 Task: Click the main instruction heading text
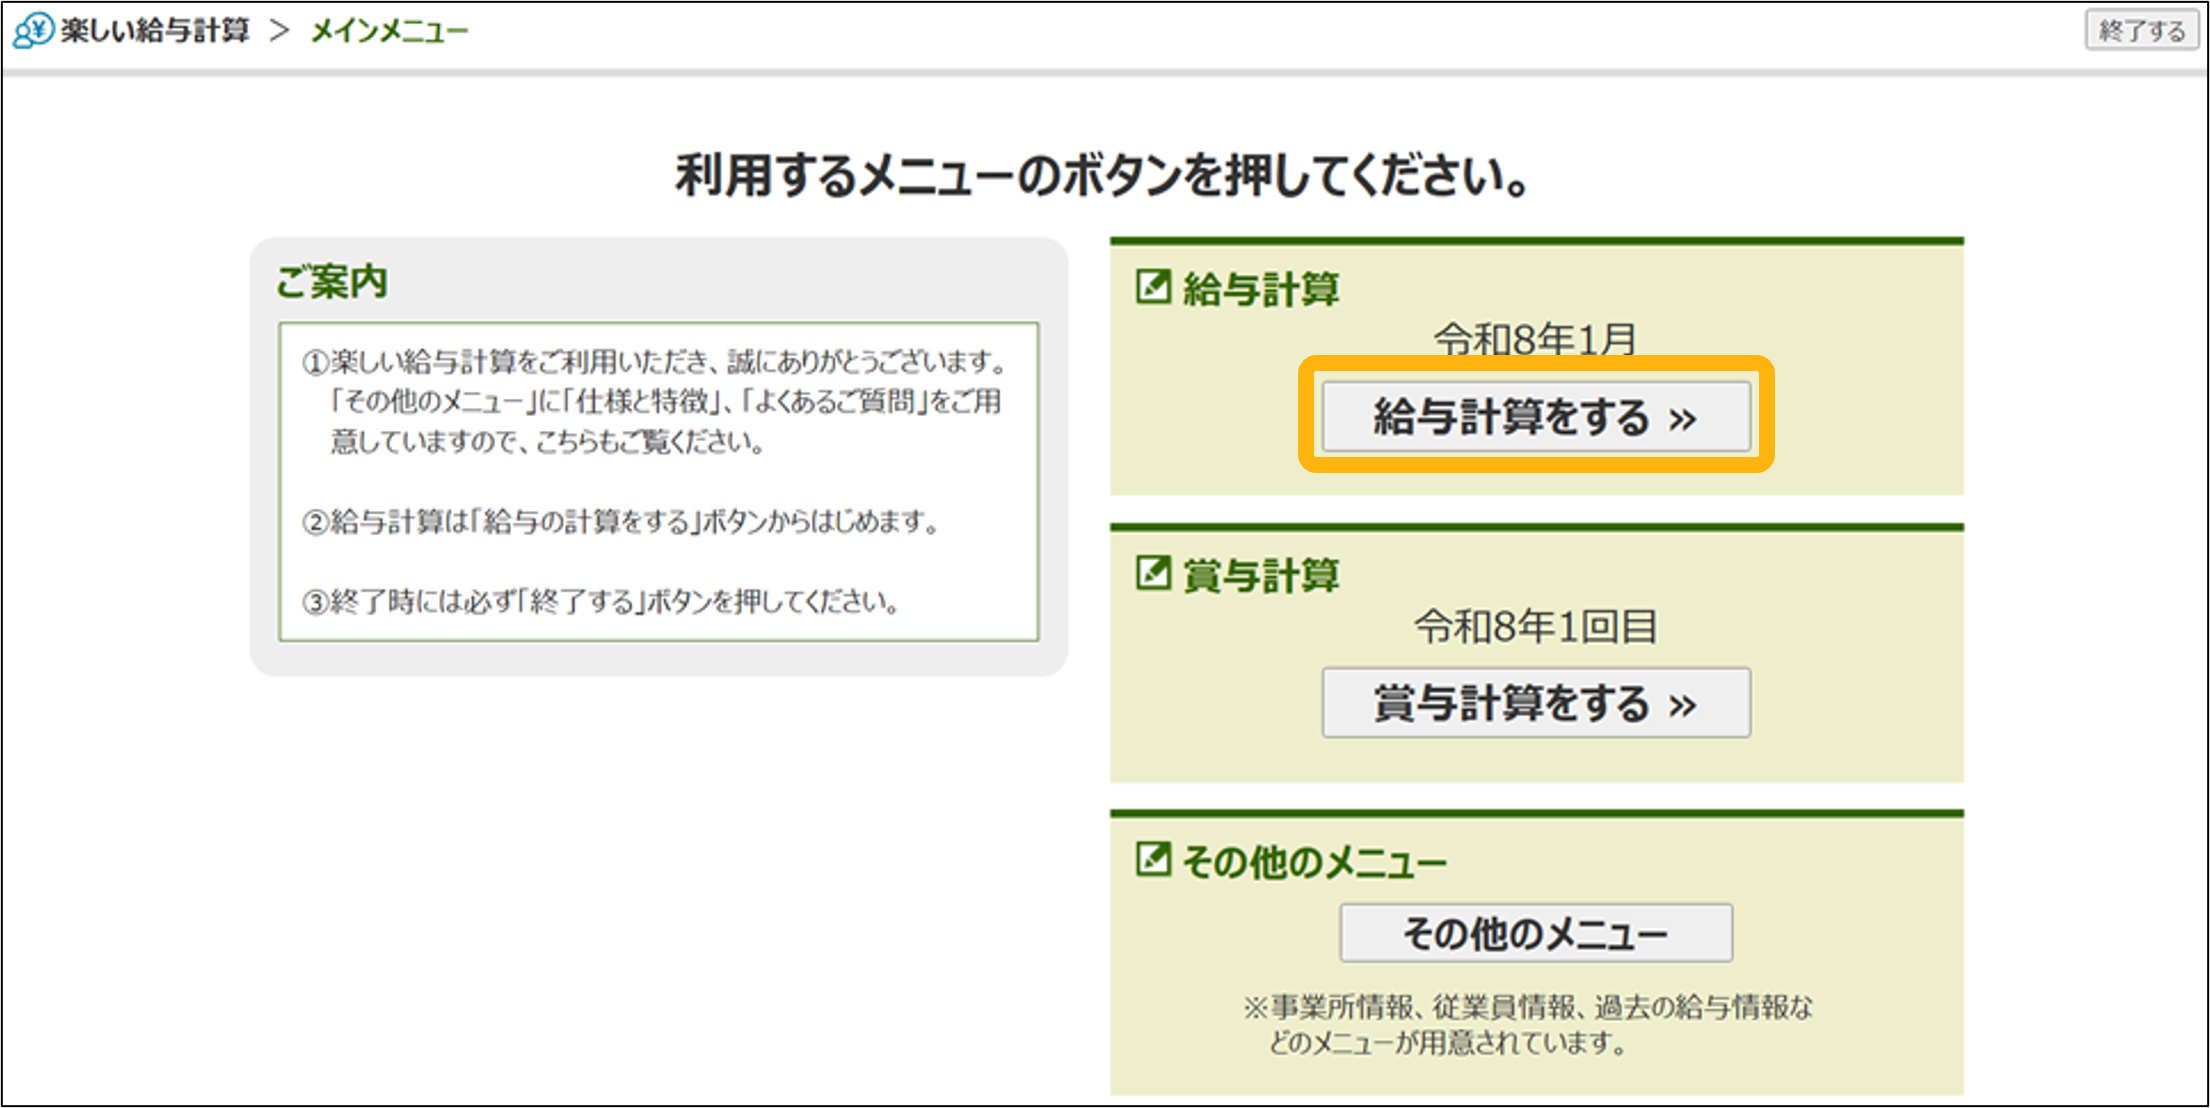click(1103, 176)
